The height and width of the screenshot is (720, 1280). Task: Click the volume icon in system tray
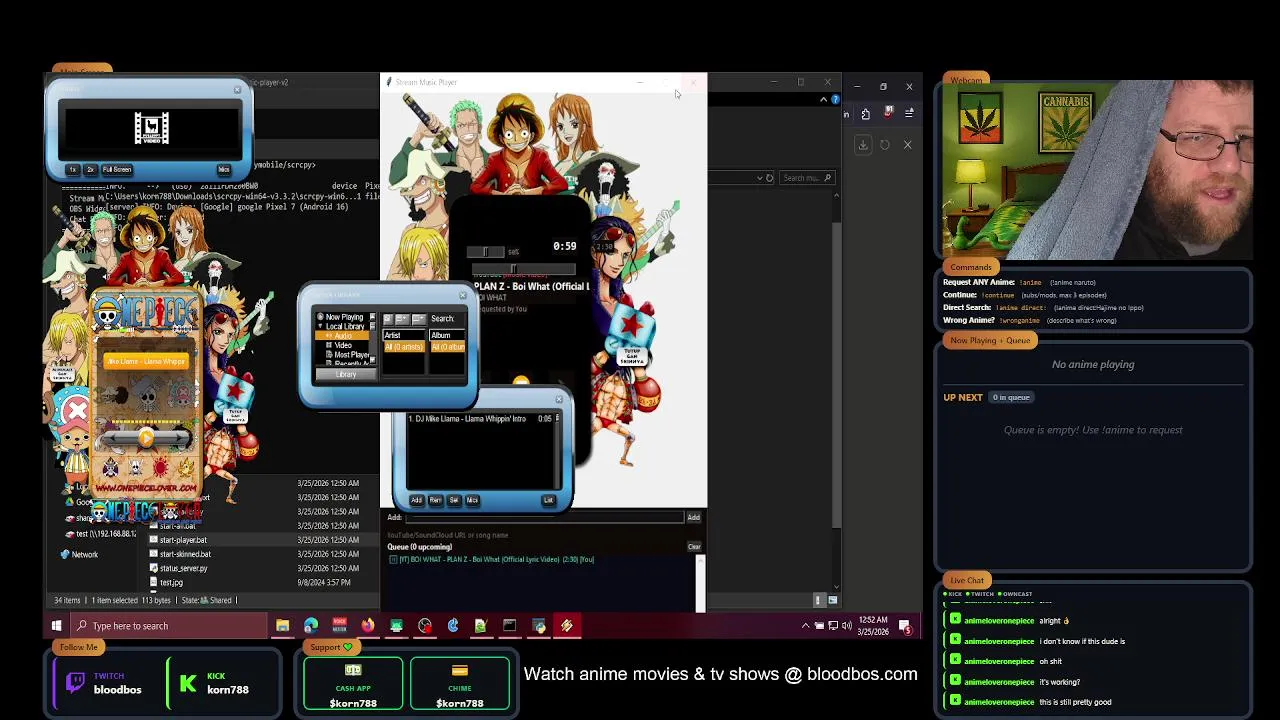click(x=847, y=626)
